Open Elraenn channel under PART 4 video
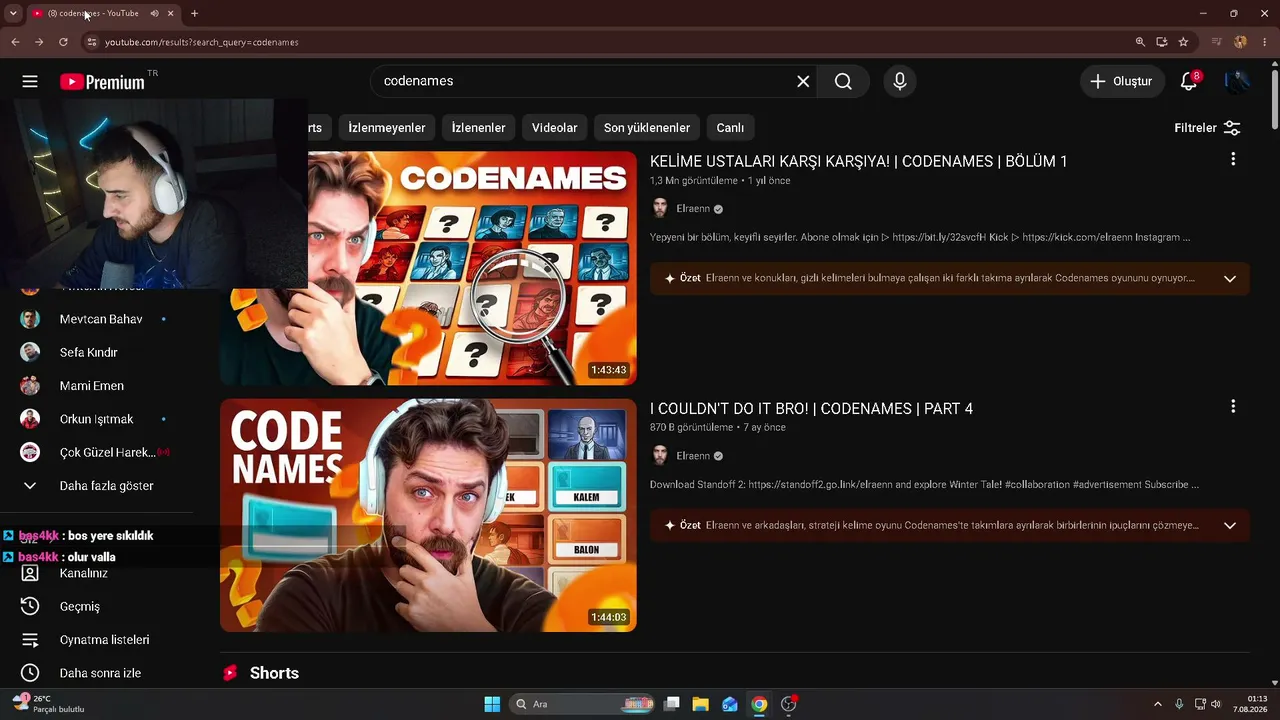The width and height of the screenshot is (1280, 720). pyautogui.click(x=693, y=456)
